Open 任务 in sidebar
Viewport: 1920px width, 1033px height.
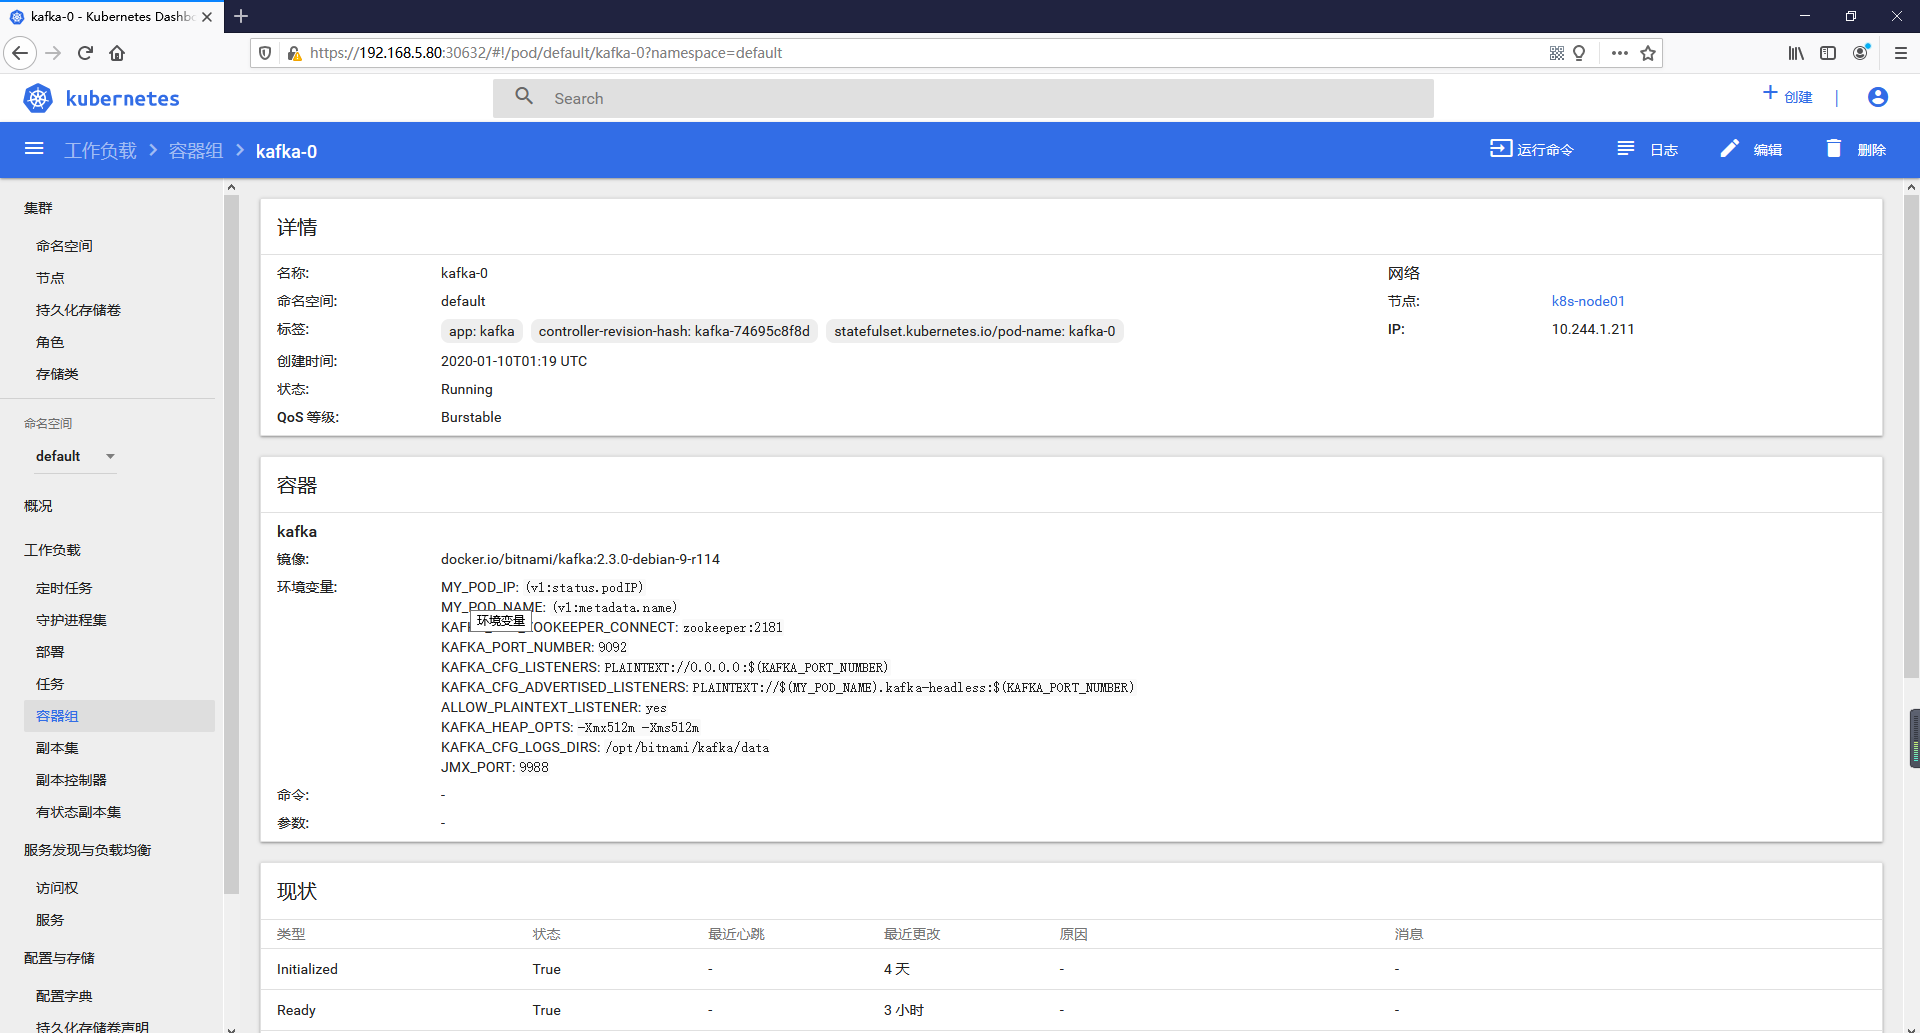click(50, 684)
